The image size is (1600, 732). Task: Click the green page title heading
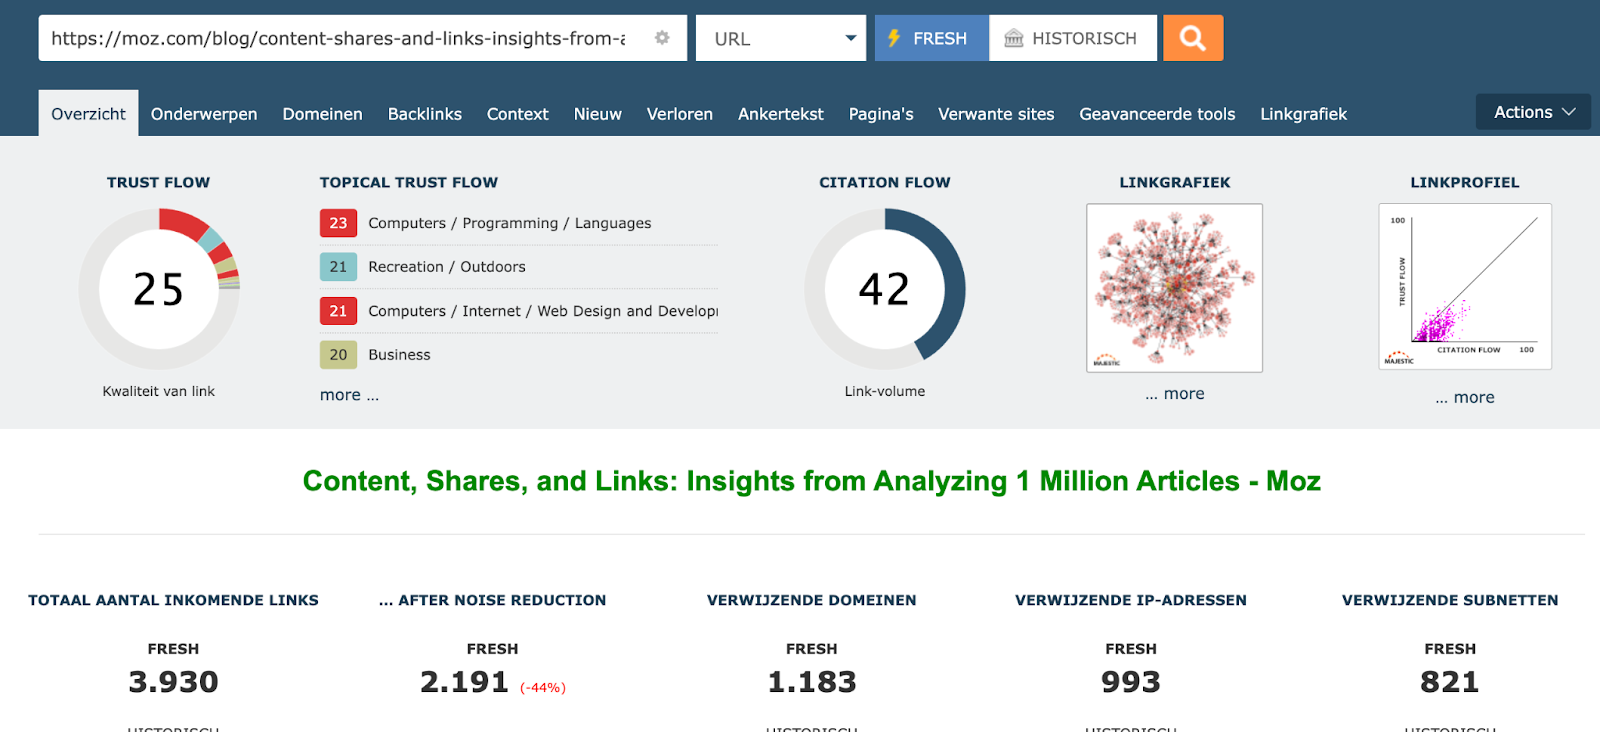point(812,481)
